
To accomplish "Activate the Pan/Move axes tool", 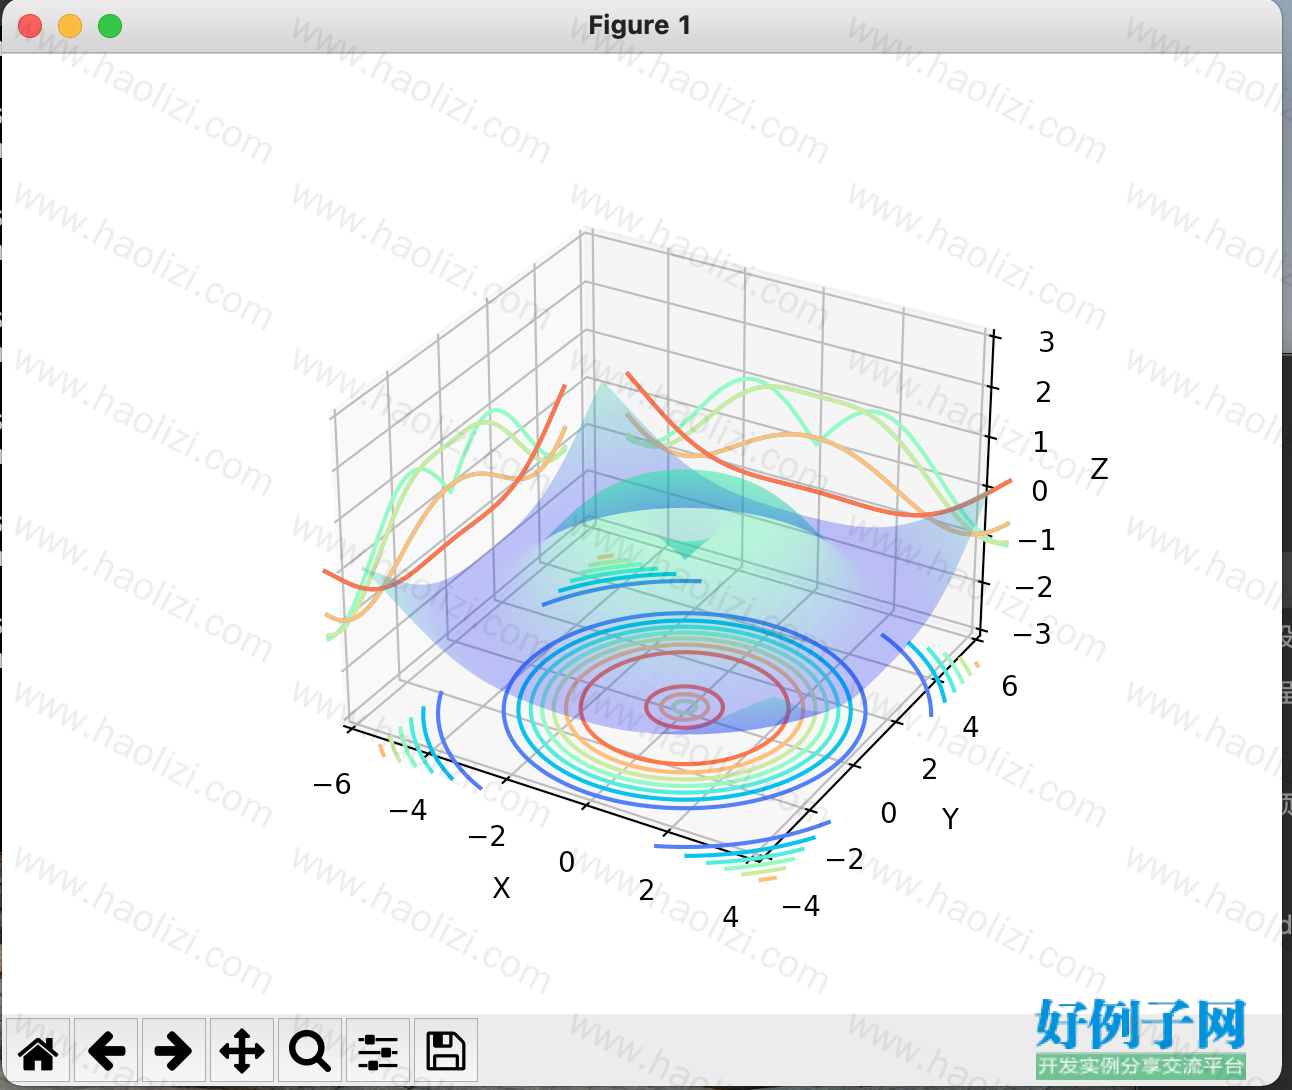I will [242, 1051].
